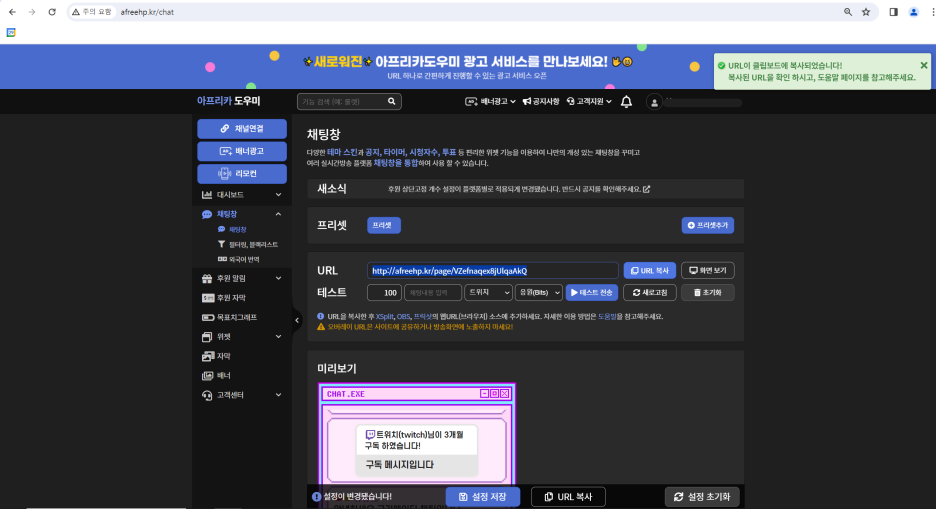Image resolution: width=936 pixels, height=509 pixels.
Task: Collapse the sidebar with arrow handle
Action: click(297, 320)
